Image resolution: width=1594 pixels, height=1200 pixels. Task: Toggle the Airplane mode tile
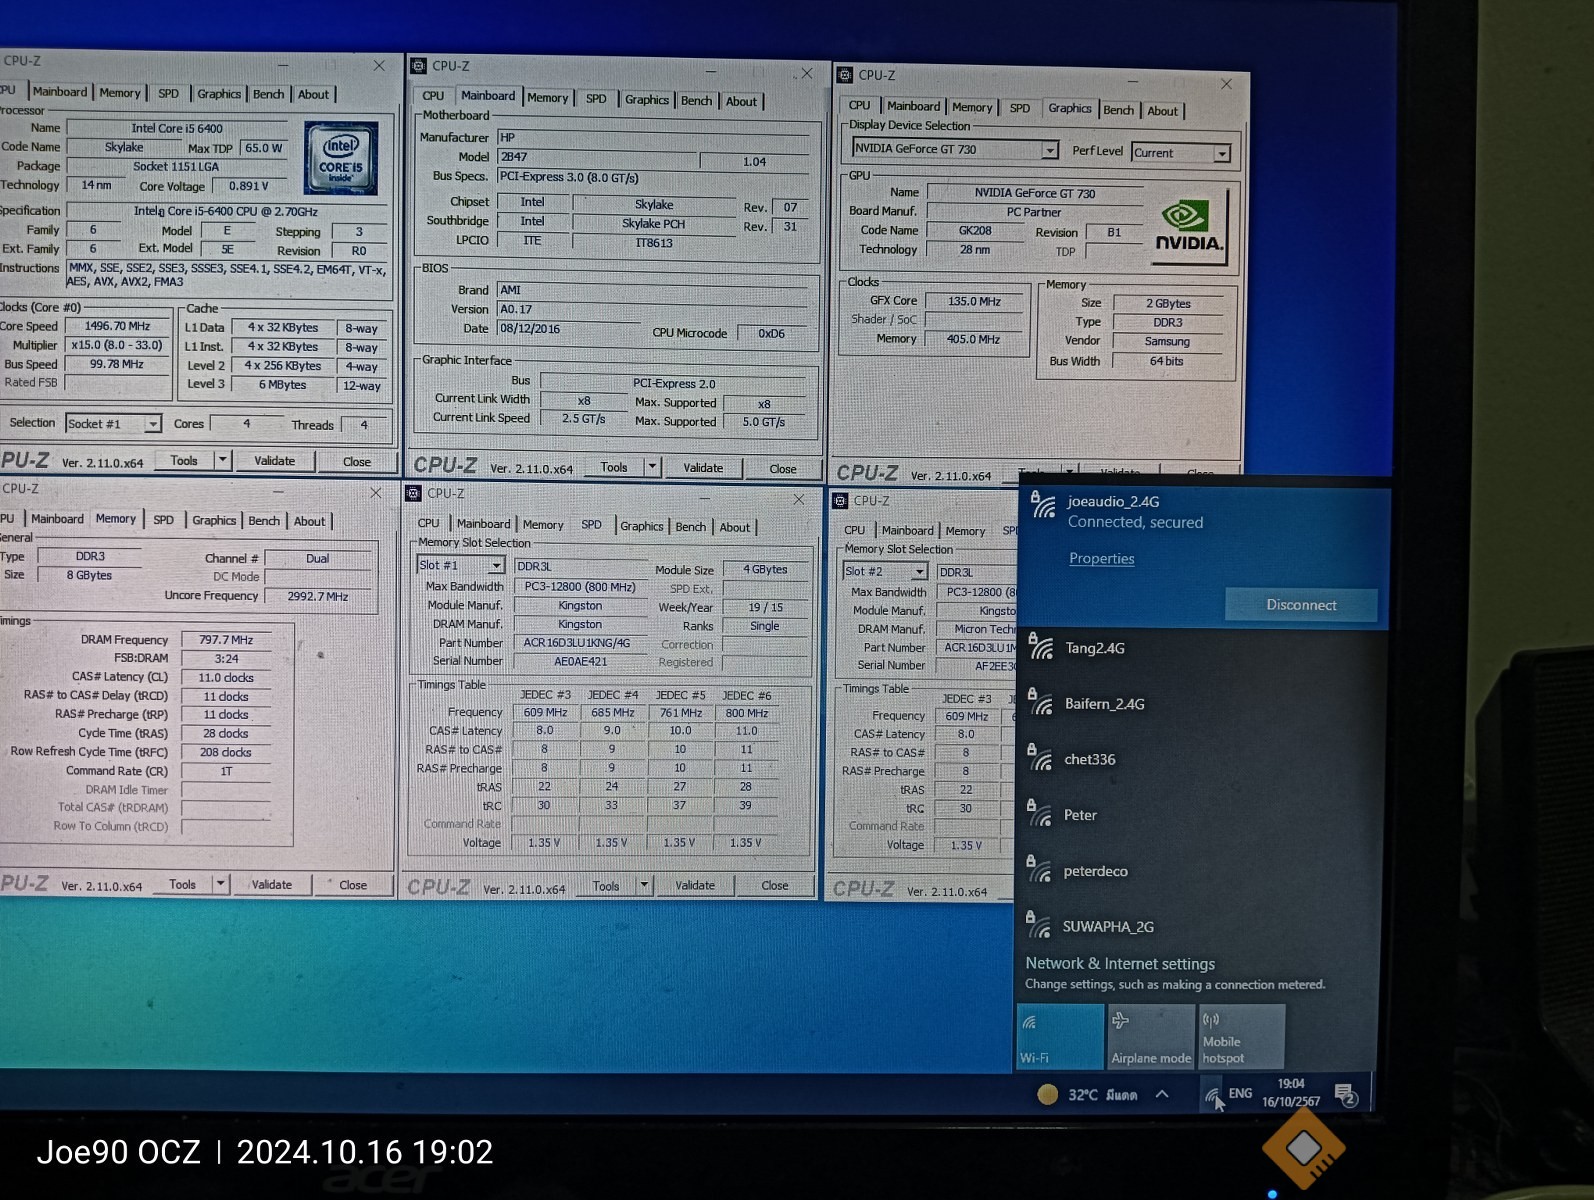(1151, 1037)
